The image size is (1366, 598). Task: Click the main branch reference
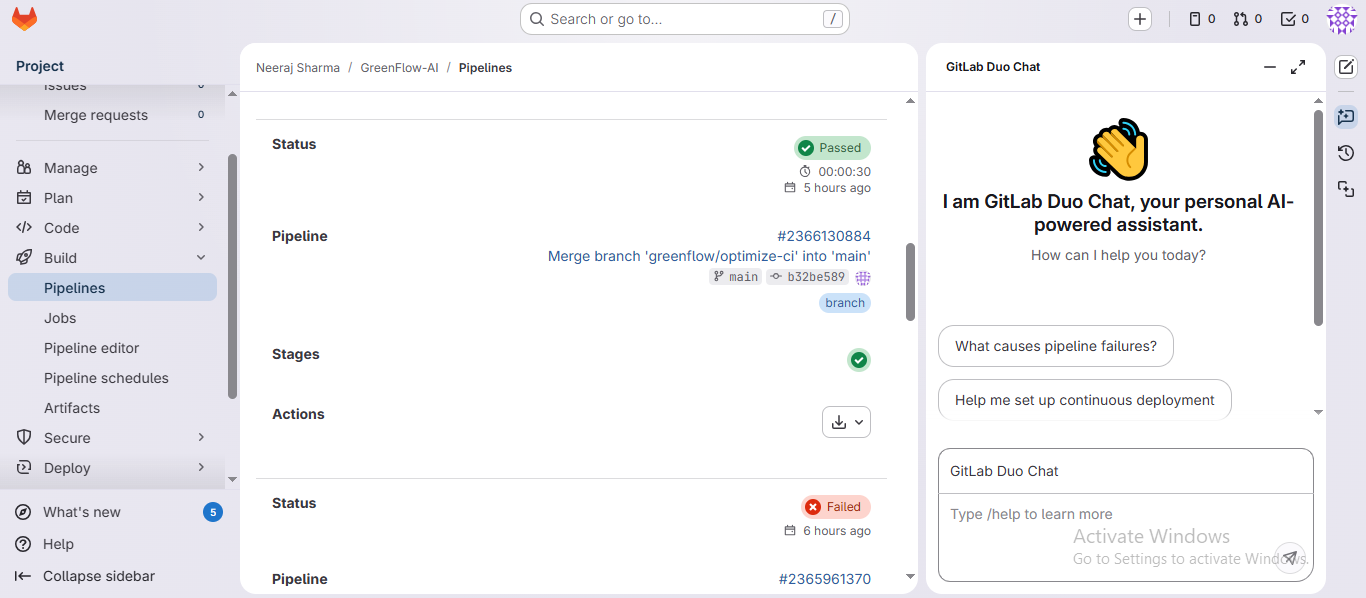[x=735, y=277]
